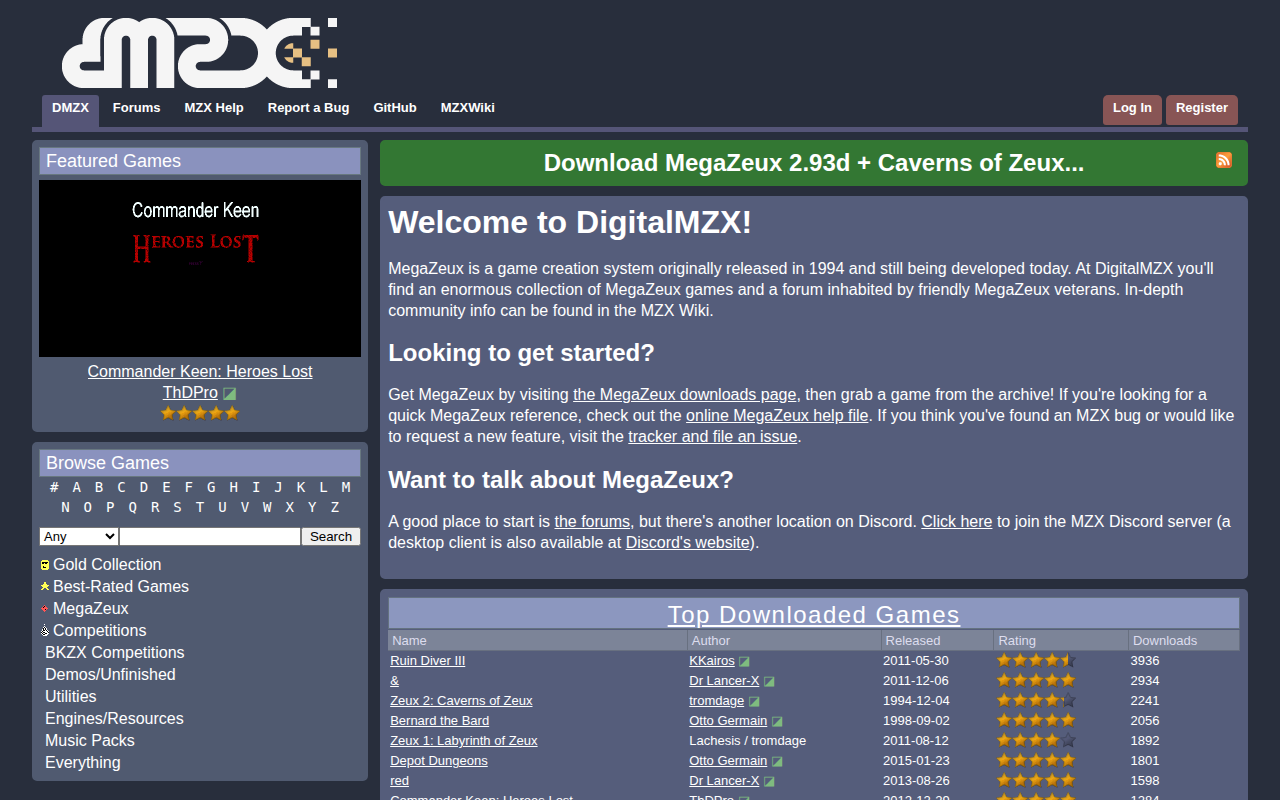Open the Forums tab
The image size is (1280, 800).
(x=136, y=108)
